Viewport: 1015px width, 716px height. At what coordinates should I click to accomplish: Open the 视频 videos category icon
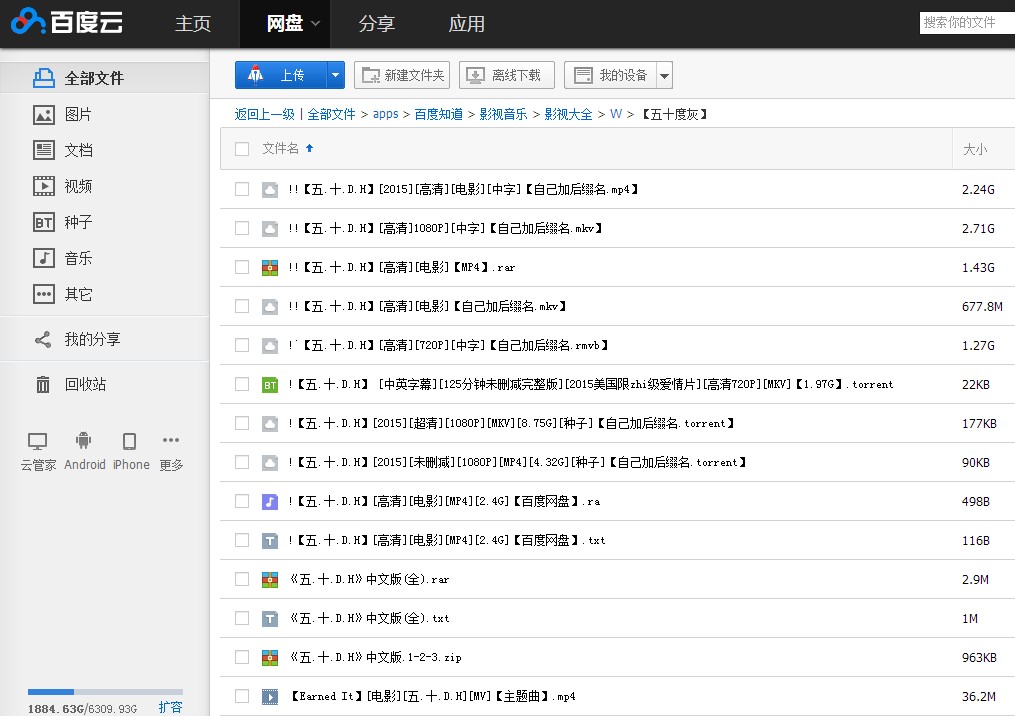pos(43,186)
